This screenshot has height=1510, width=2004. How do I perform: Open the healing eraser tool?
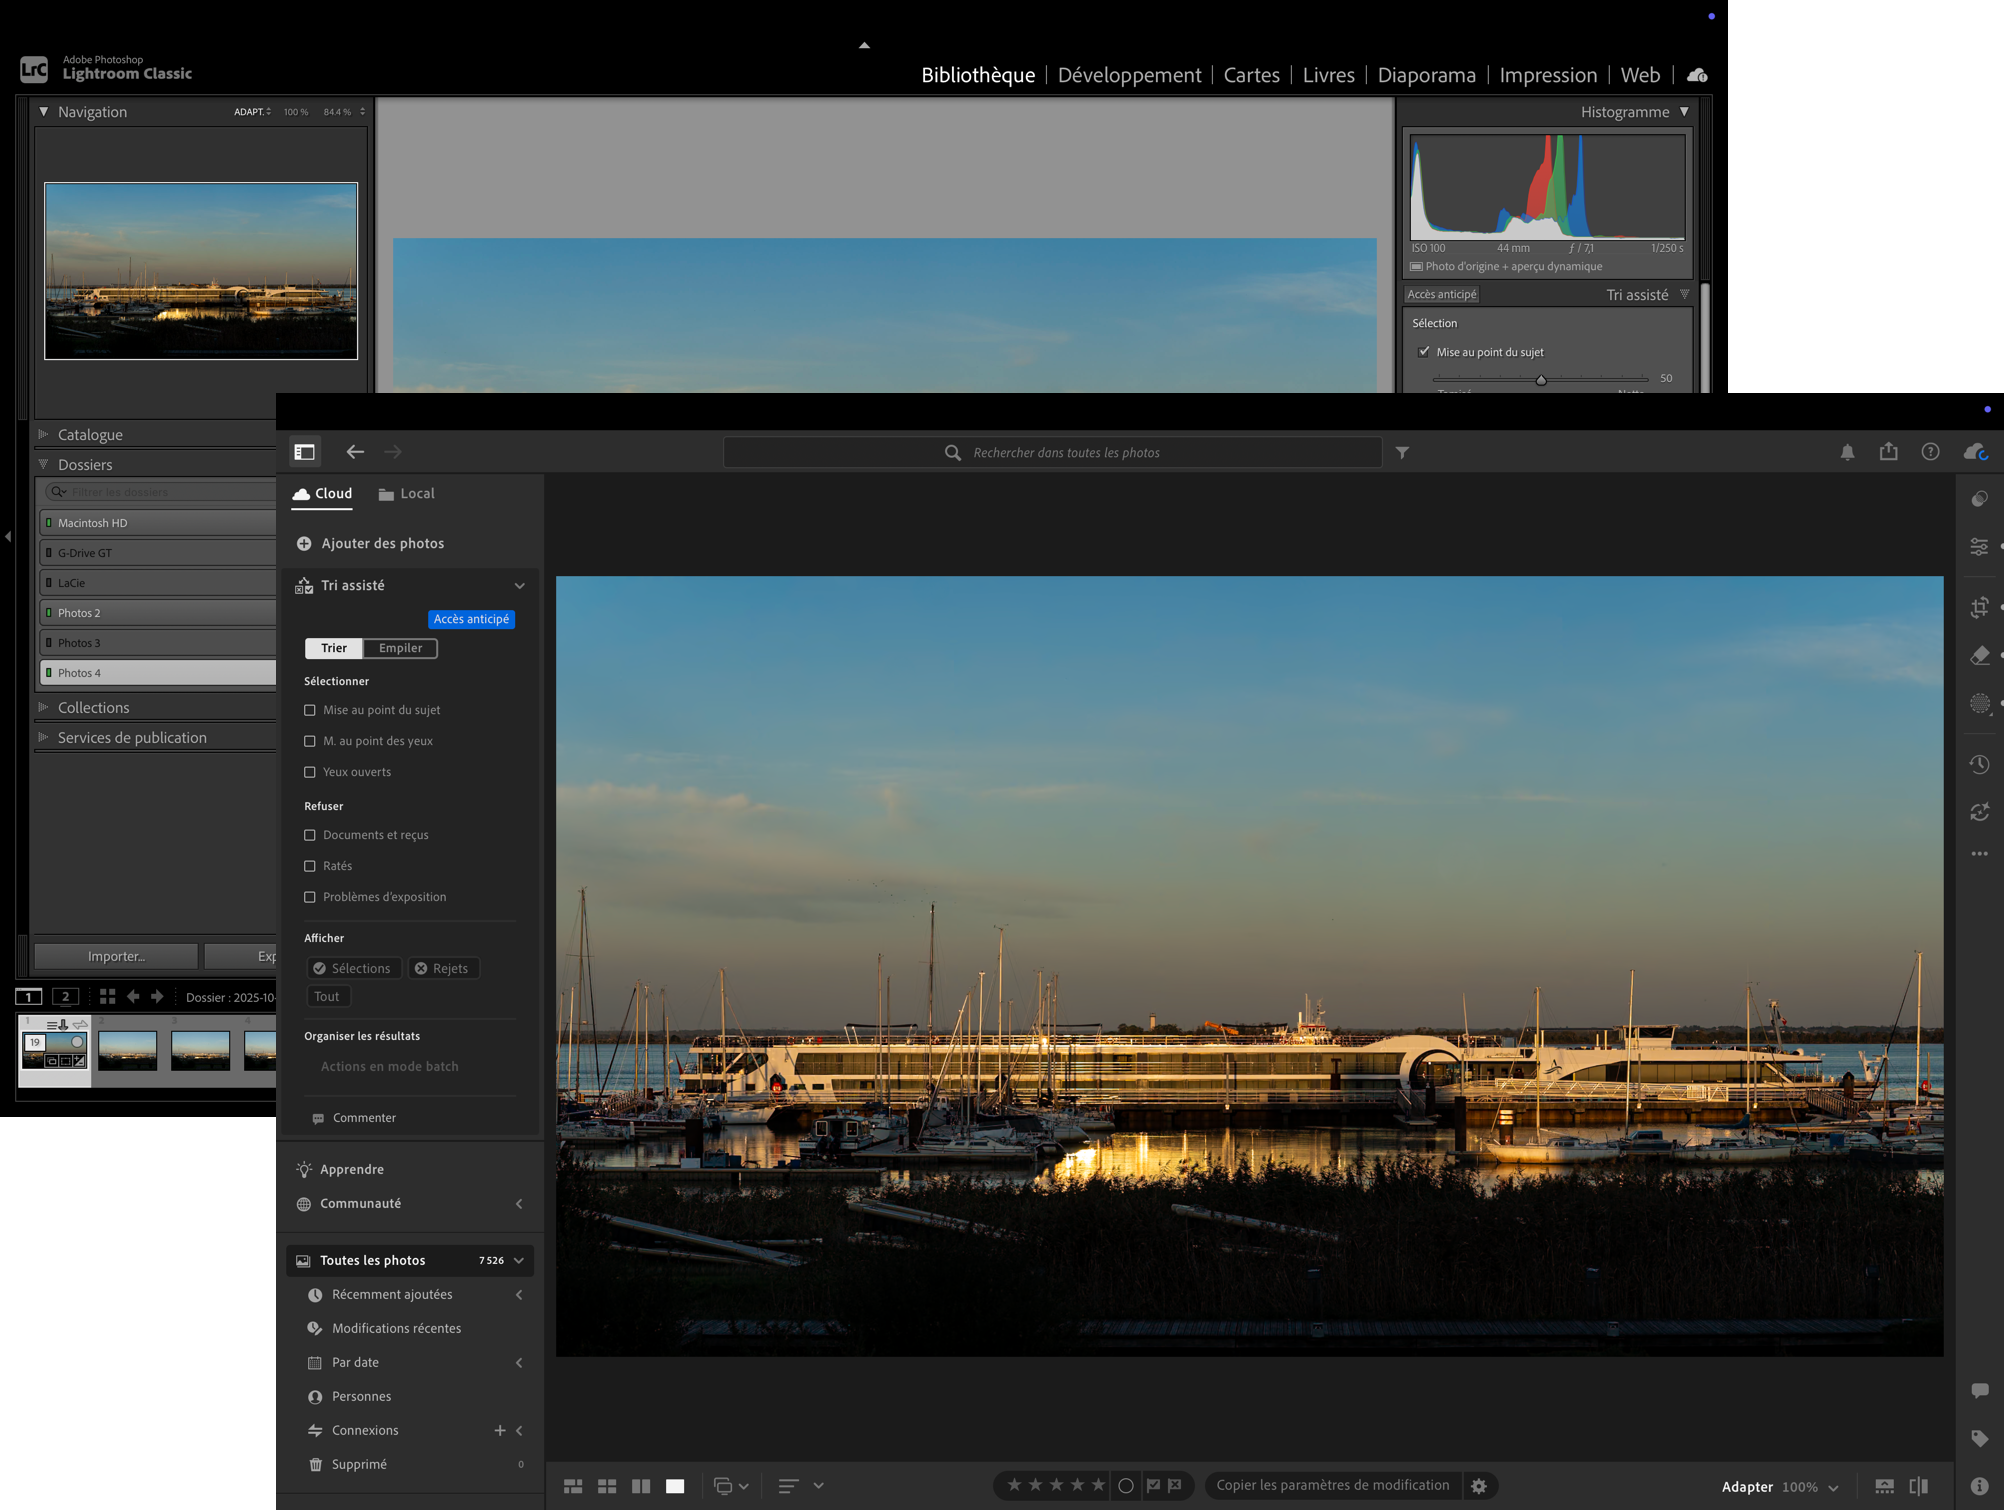1979,655
